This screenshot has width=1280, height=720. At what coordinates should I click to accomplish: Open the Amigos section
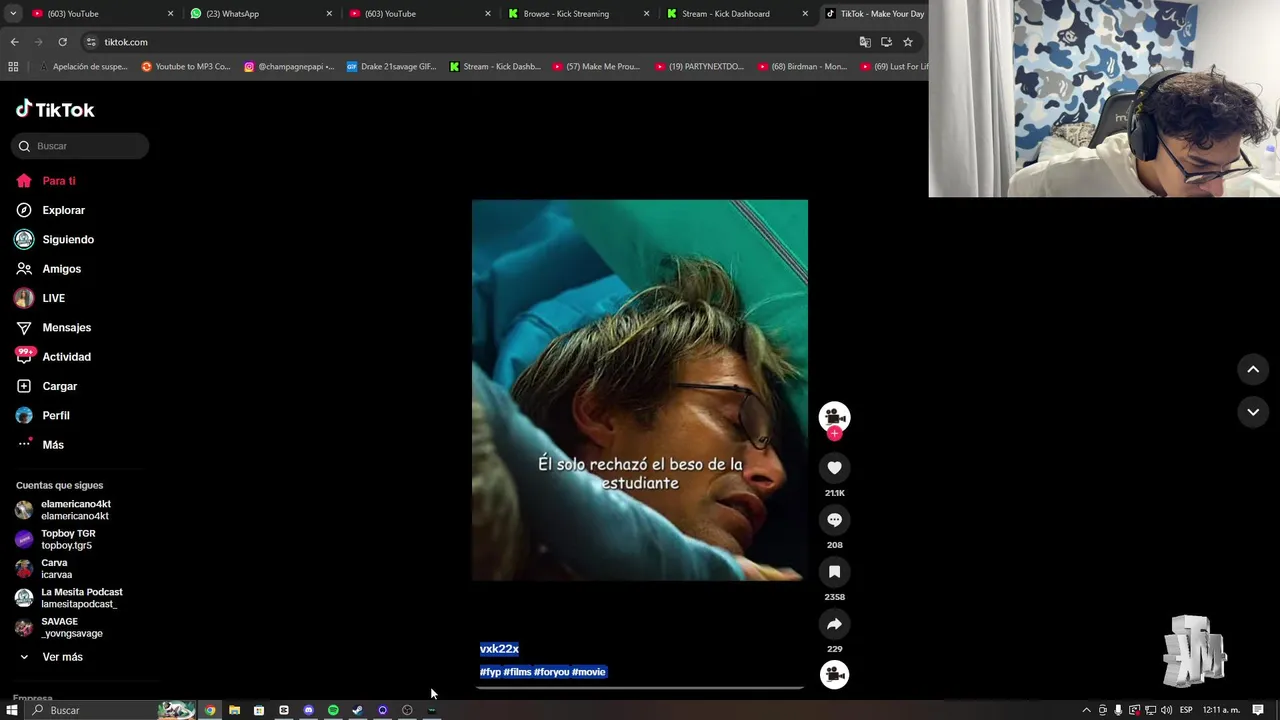(x=61, y=269)
